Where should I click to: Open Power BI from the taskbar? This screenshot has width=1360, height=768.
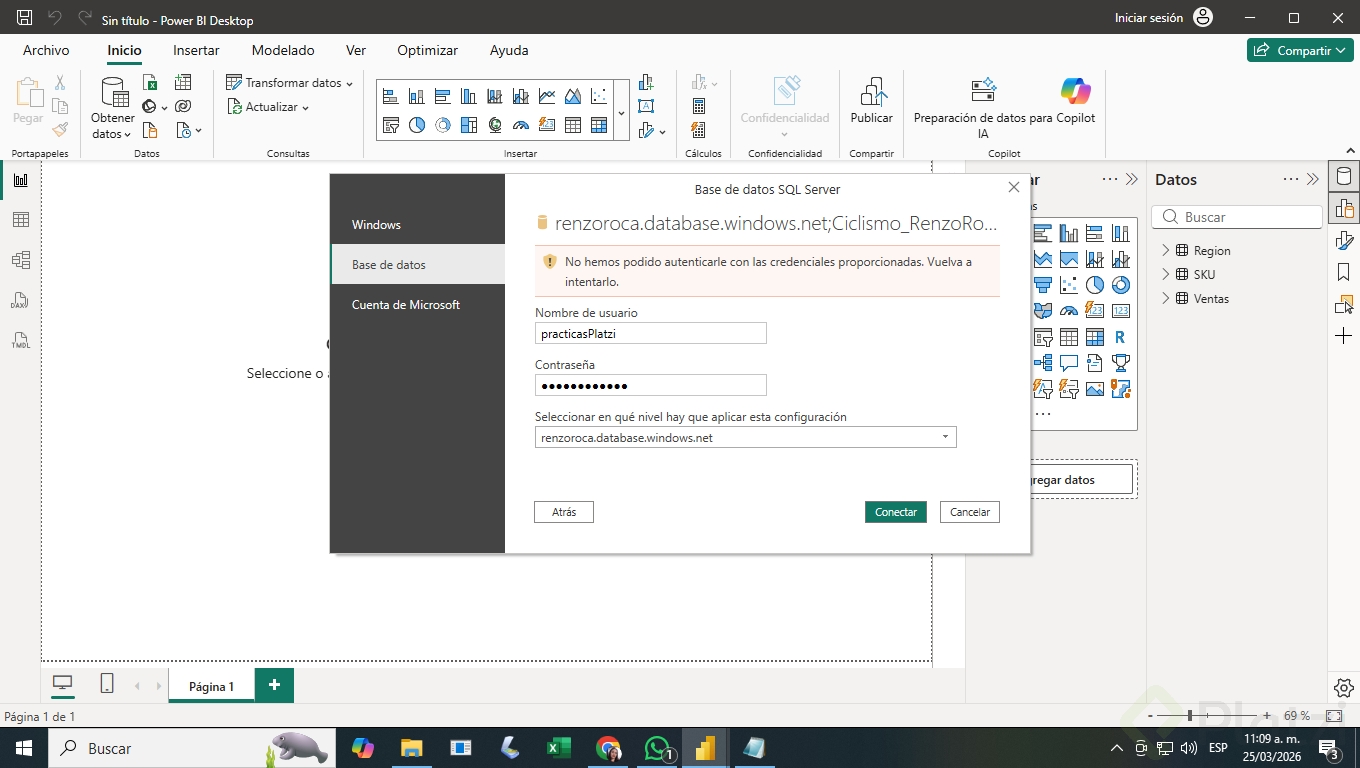(x=706, y=748)
